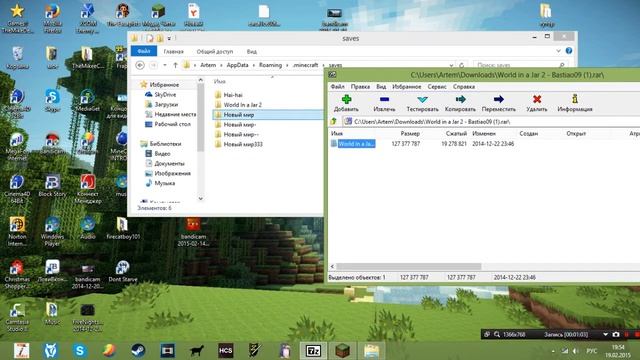Select Документы in the navigation pane
The height and width of the screenshot is (360, 640).
pos(169,163)
